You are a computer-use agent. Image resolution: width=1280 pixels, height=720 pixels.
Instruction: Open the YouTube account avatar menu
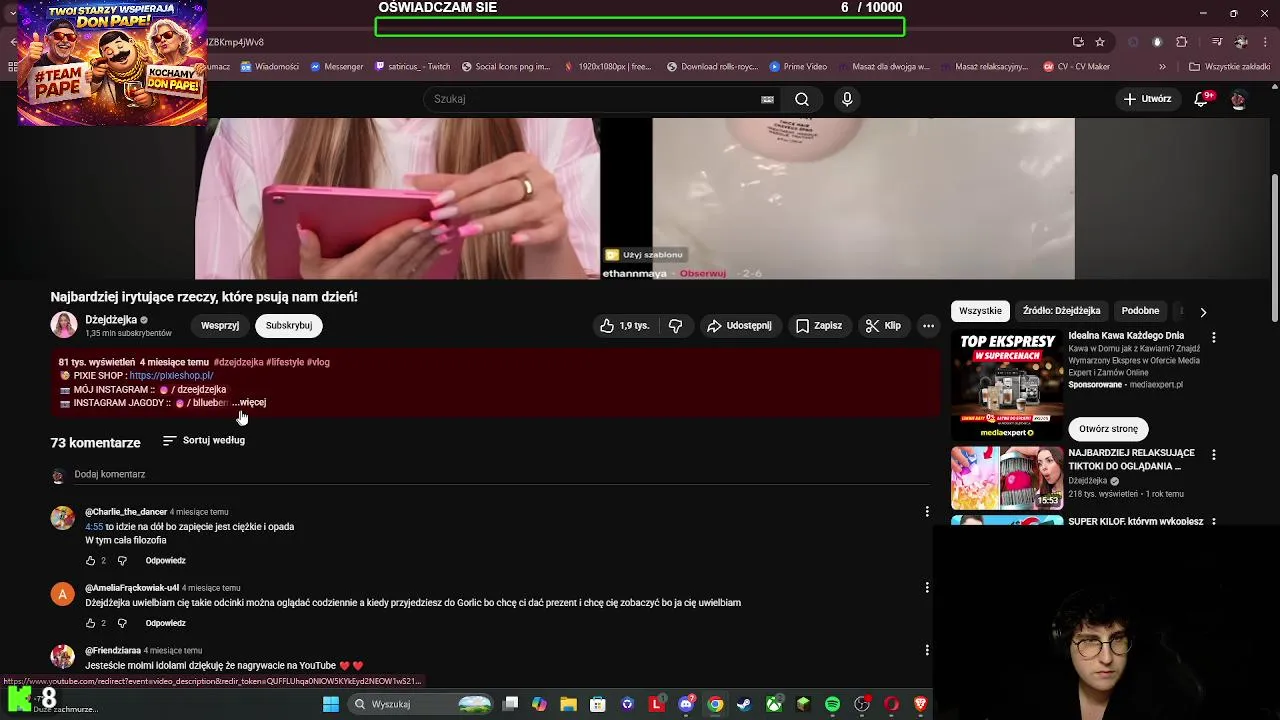click(1238, 99)
